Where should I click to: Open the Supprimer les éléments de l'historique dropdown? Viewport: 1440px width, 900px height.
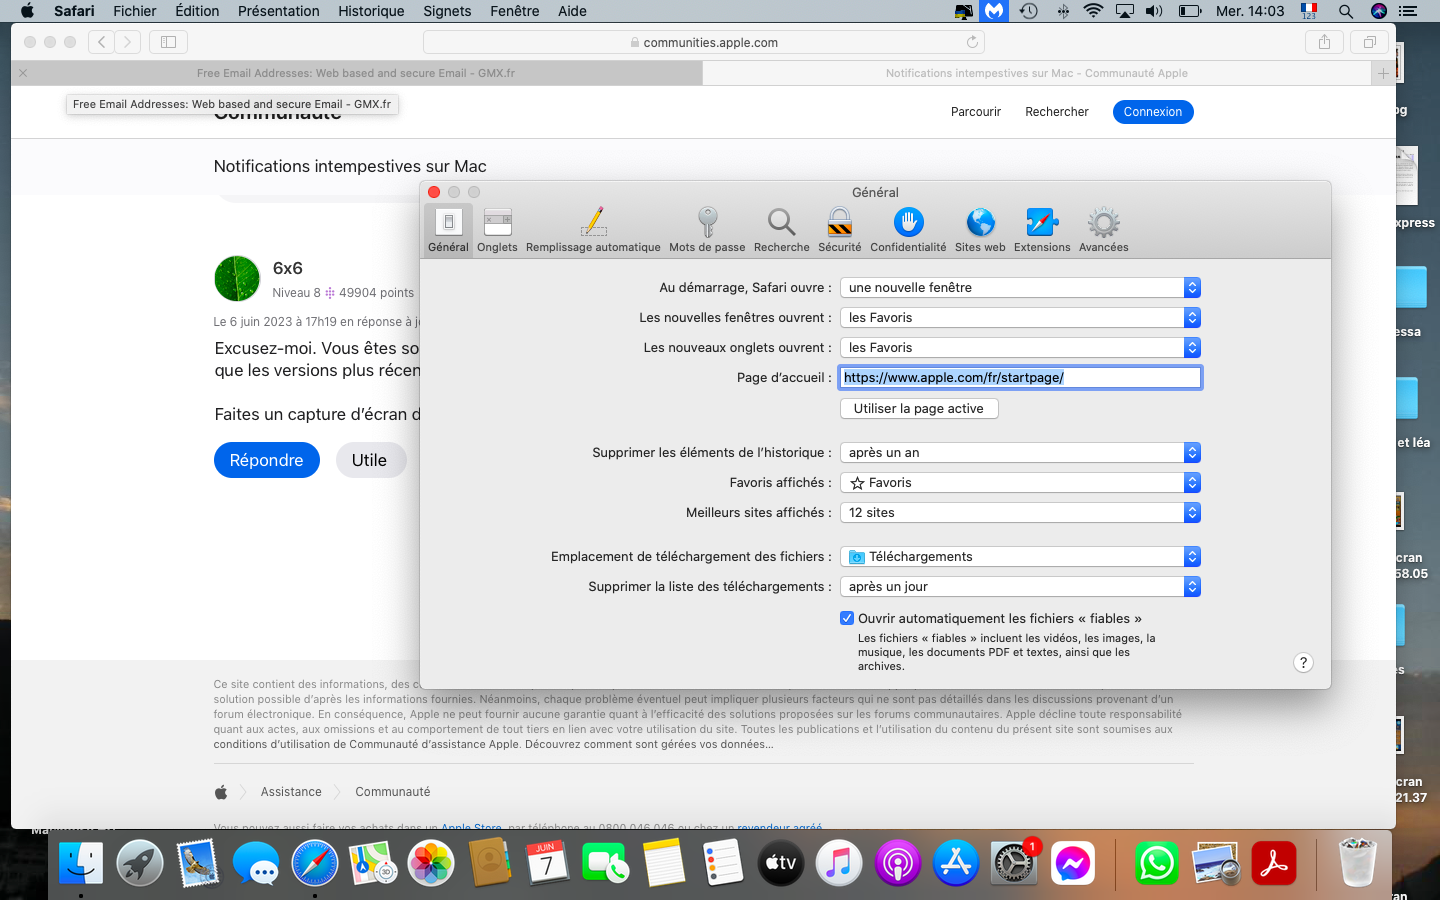(x=1020, y=453)
